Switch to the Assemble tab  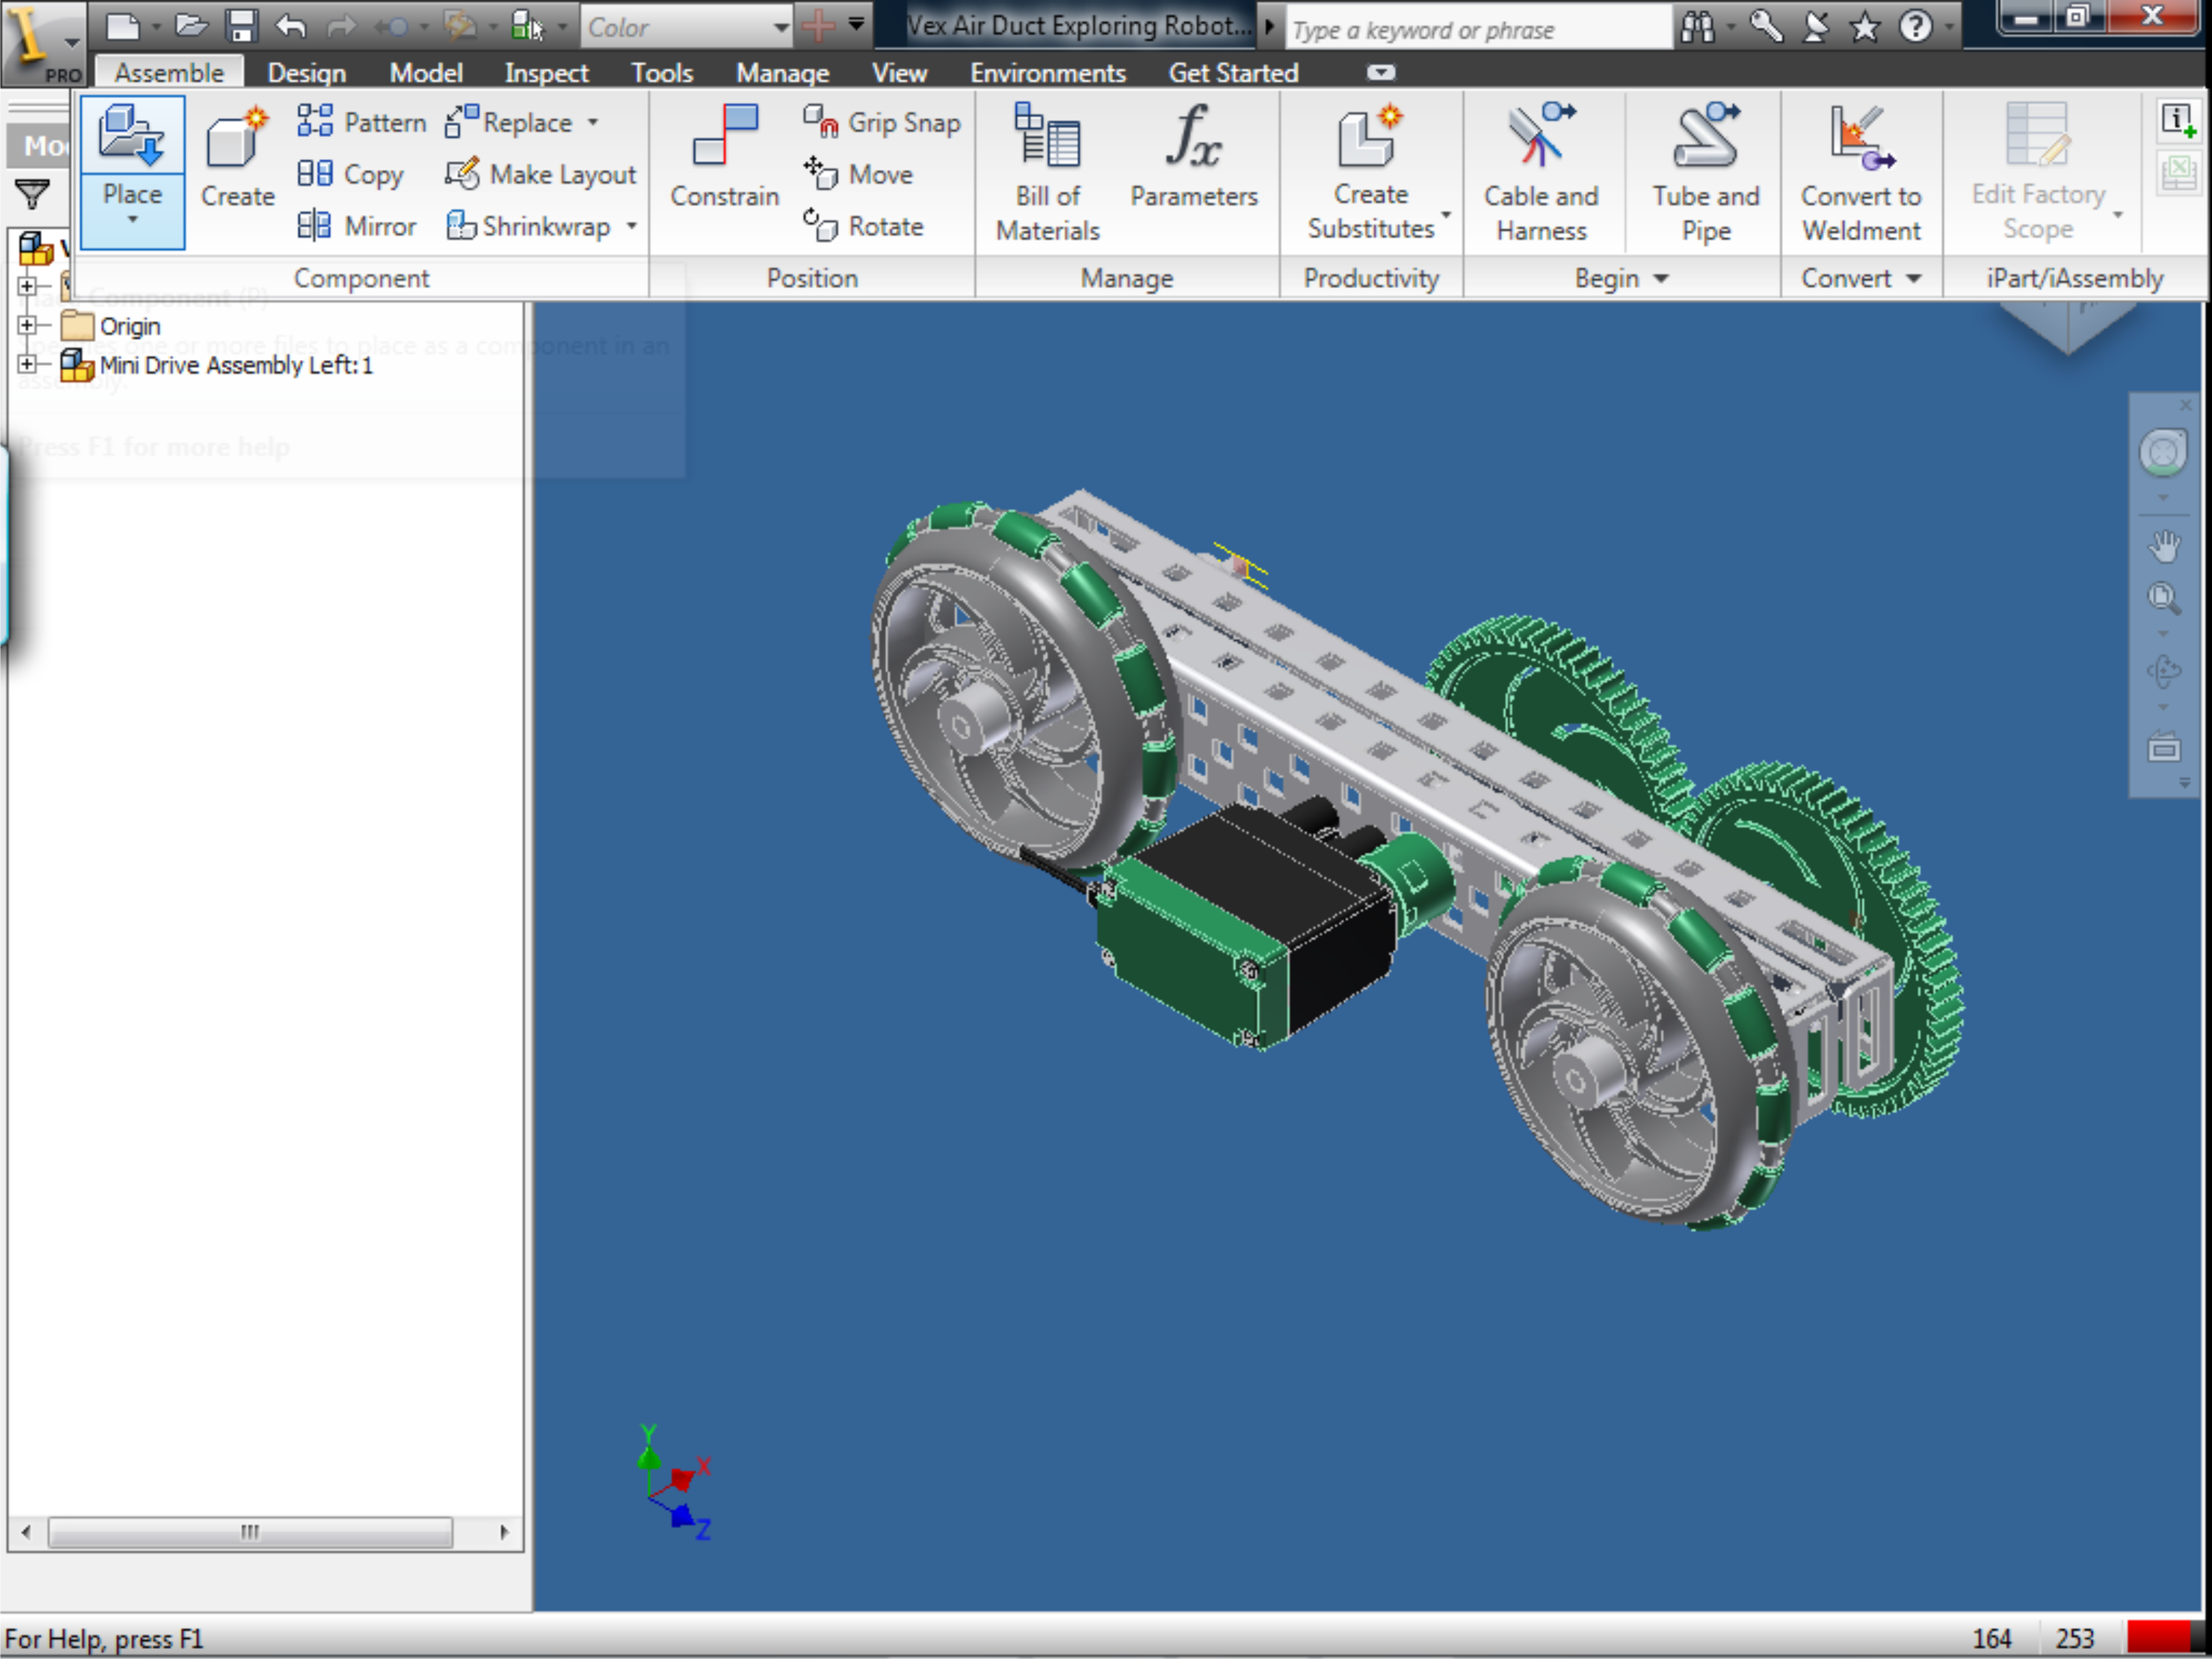coord(169,73)
